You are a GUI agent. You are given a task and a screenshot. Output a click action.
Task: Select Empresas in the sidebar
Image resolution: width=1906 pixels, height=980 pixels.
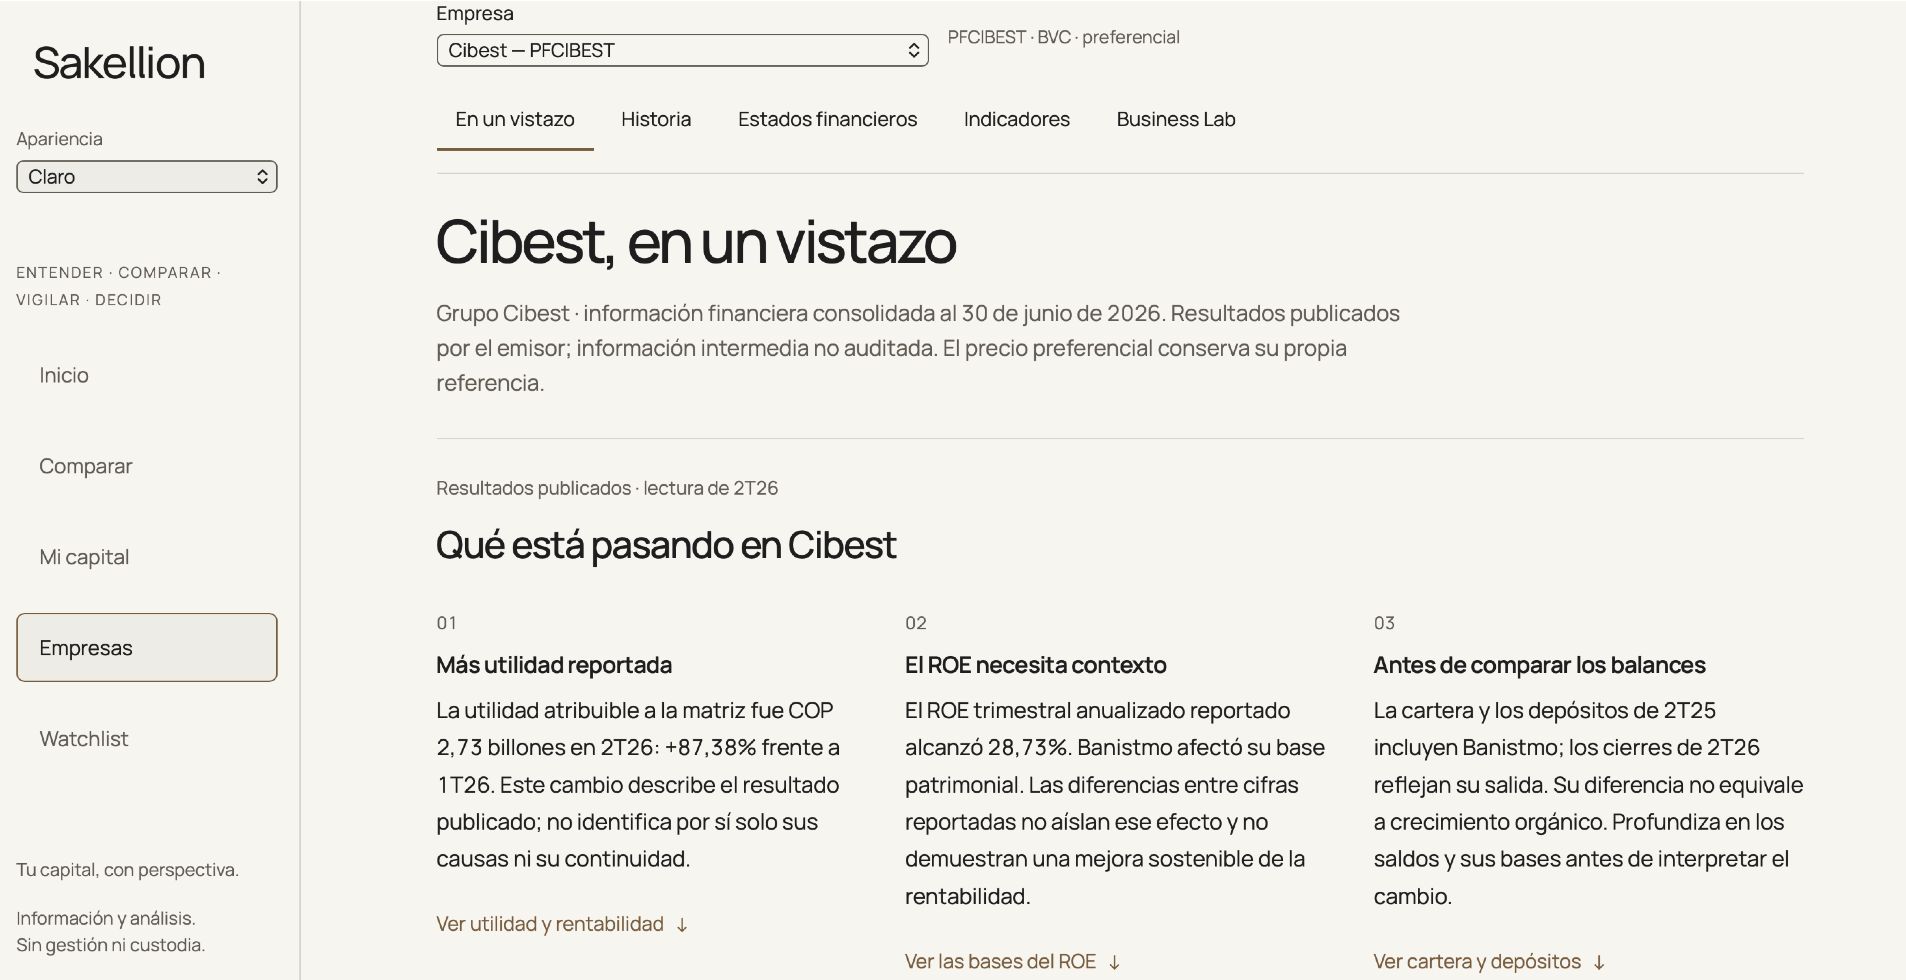(147, 648)
